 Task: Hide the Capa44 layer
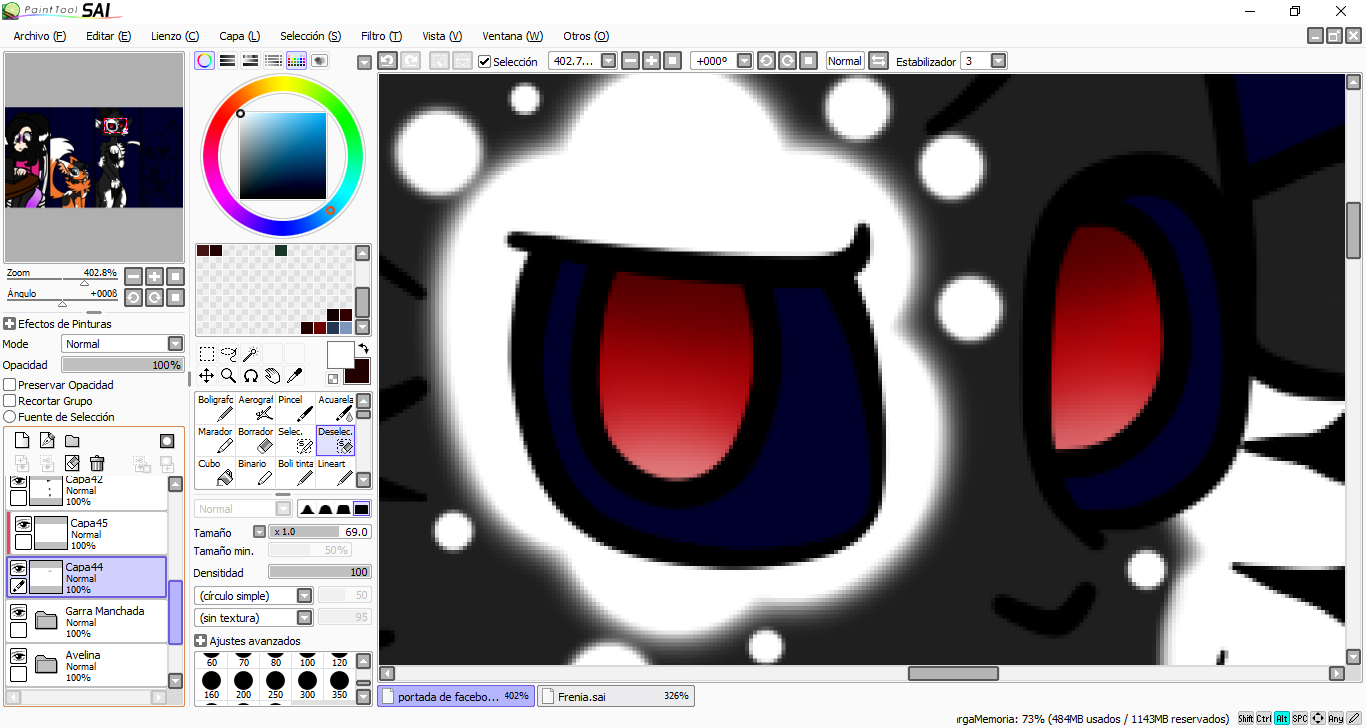tap(18, 568)
